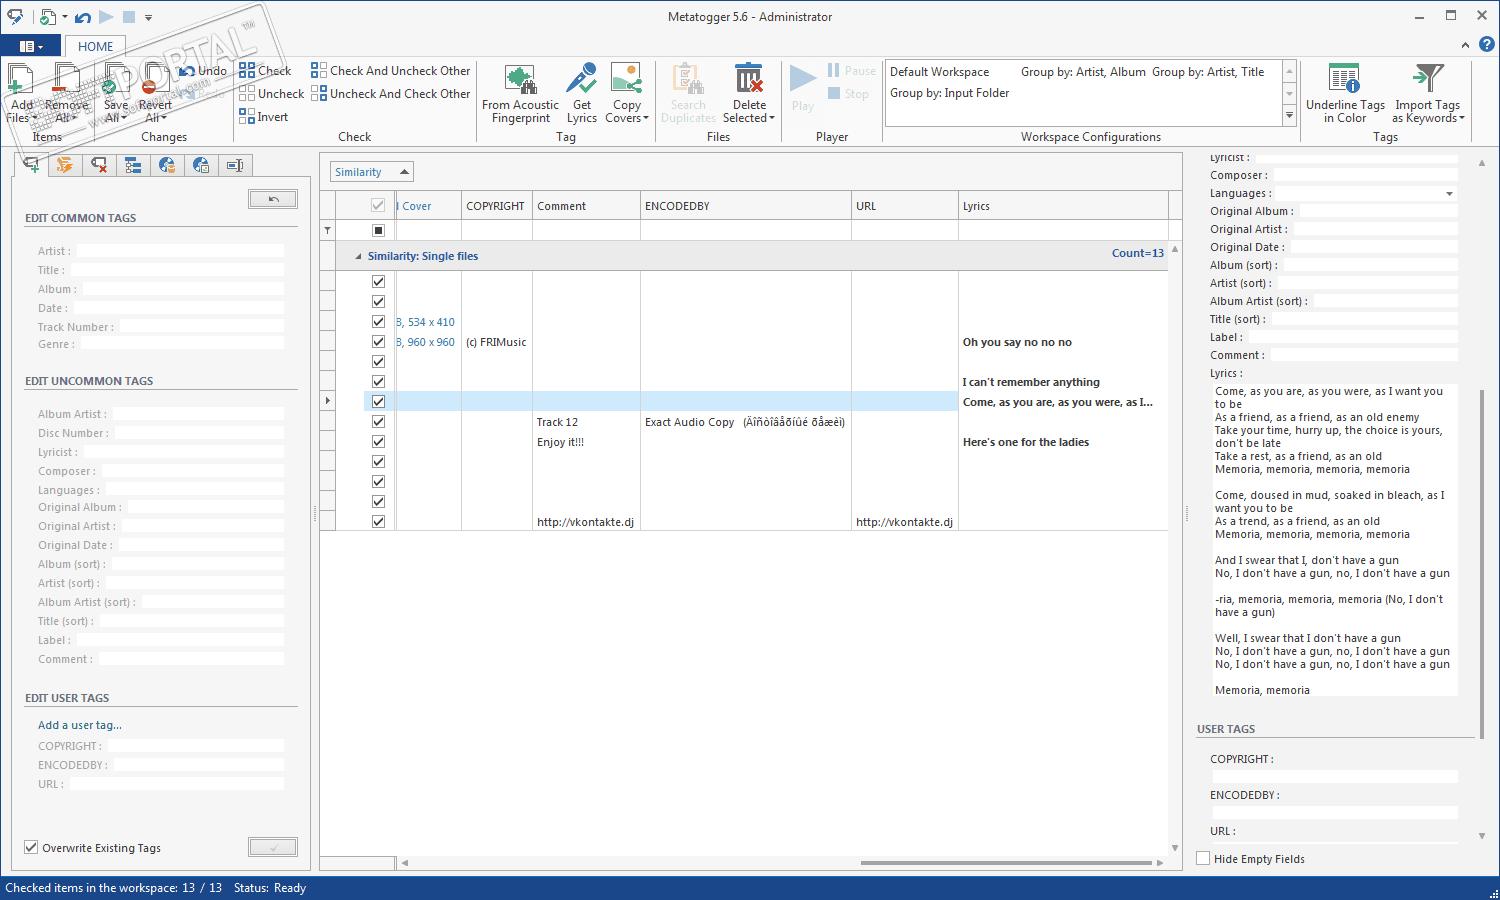Open the fifth left-panel tab with globe icon
This screenshot has height=900, width=1500.
(x=167, y=165)
